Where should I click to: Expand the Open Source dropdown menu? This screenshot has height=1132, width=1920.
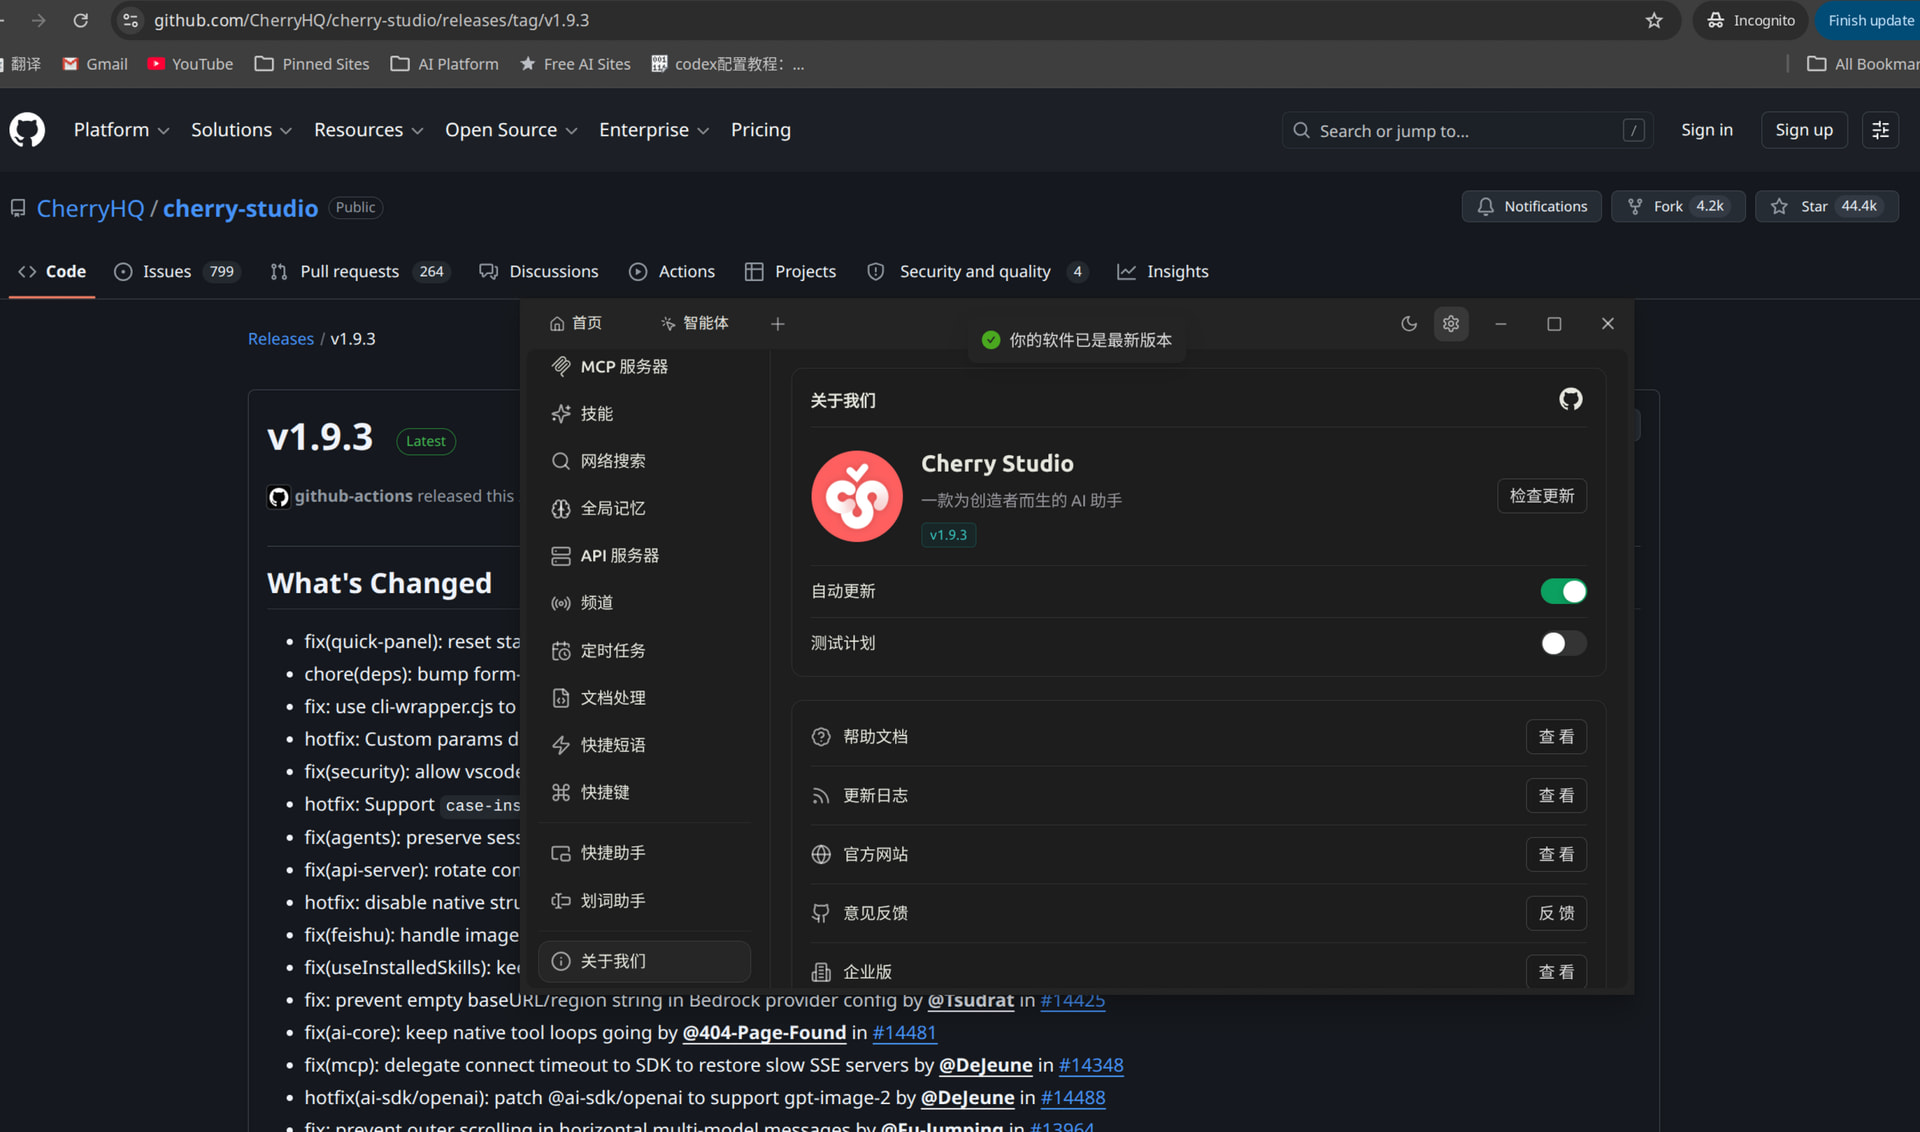click(511, 130)
